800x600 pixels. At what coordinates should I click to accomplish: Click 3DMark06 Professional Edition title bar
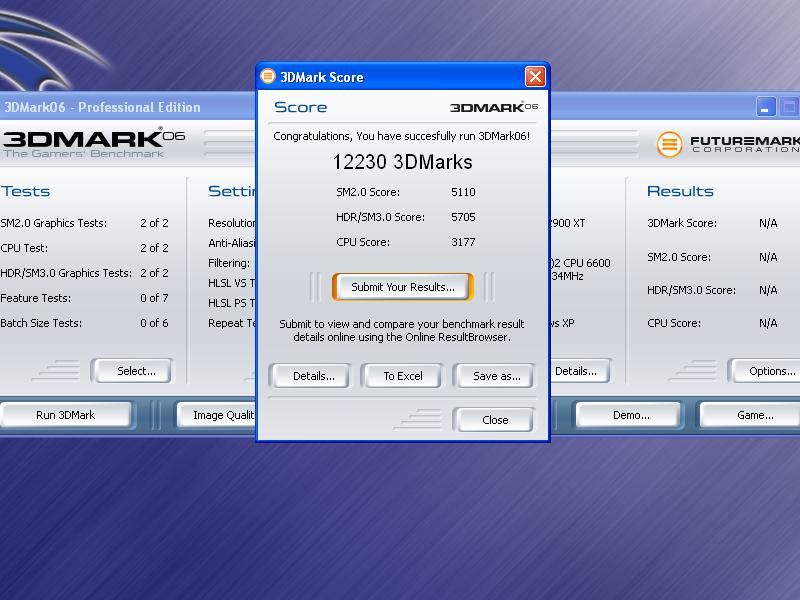point(128,107)
